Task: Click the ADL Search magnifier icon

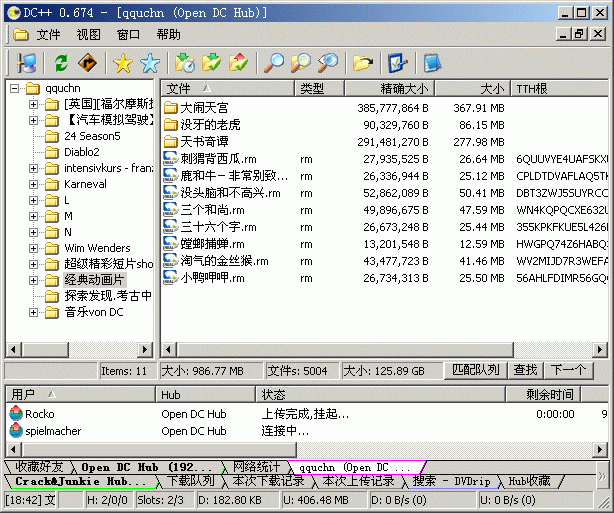Action: click(x=301, y=63)
